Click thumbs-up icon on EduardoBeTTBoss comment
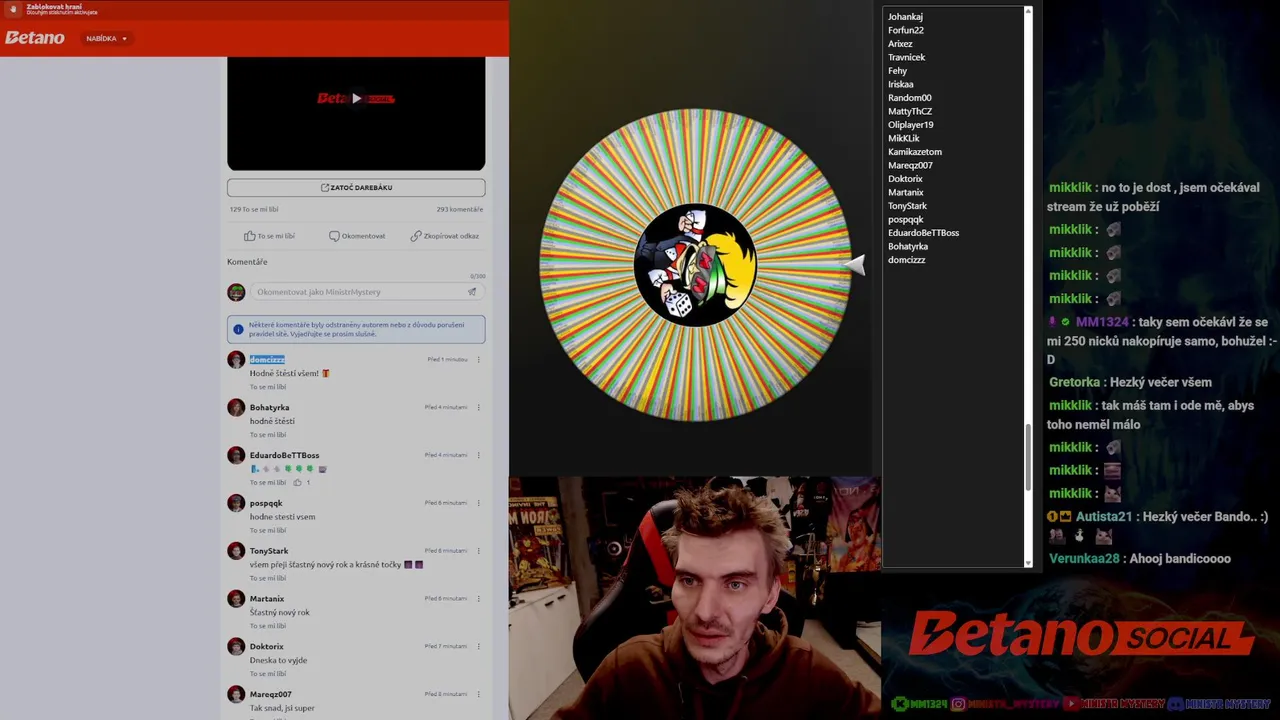Viewport: 1280px width, 720px height. pos(297,482)
